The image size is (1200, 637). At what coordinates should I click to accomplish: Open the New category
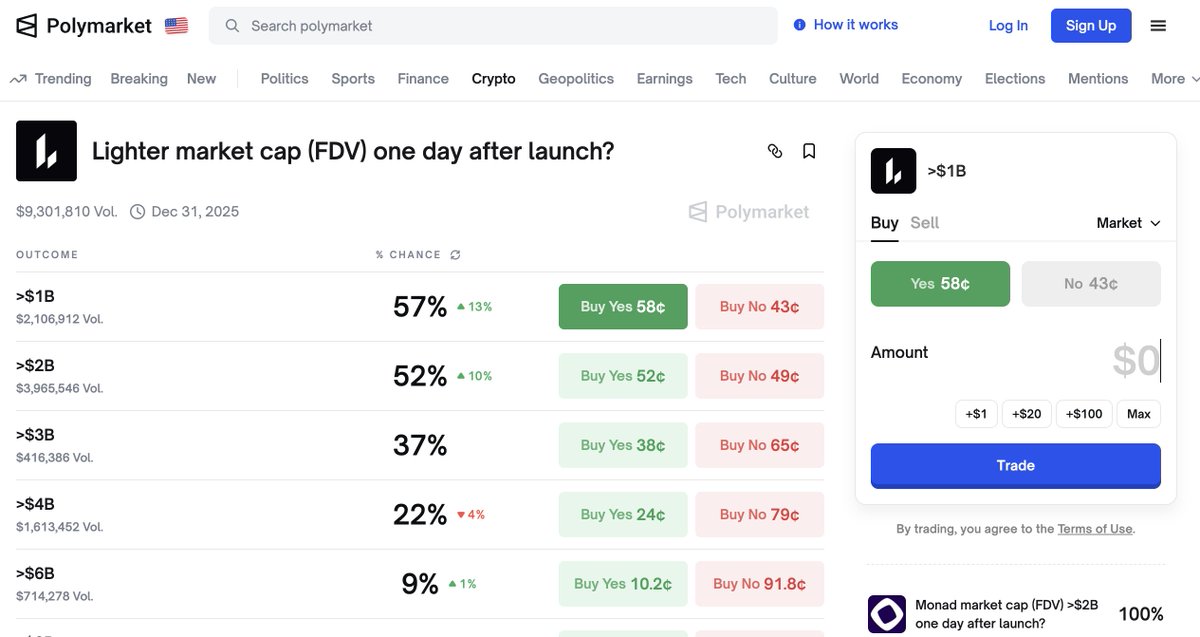(x=201, y=79)
